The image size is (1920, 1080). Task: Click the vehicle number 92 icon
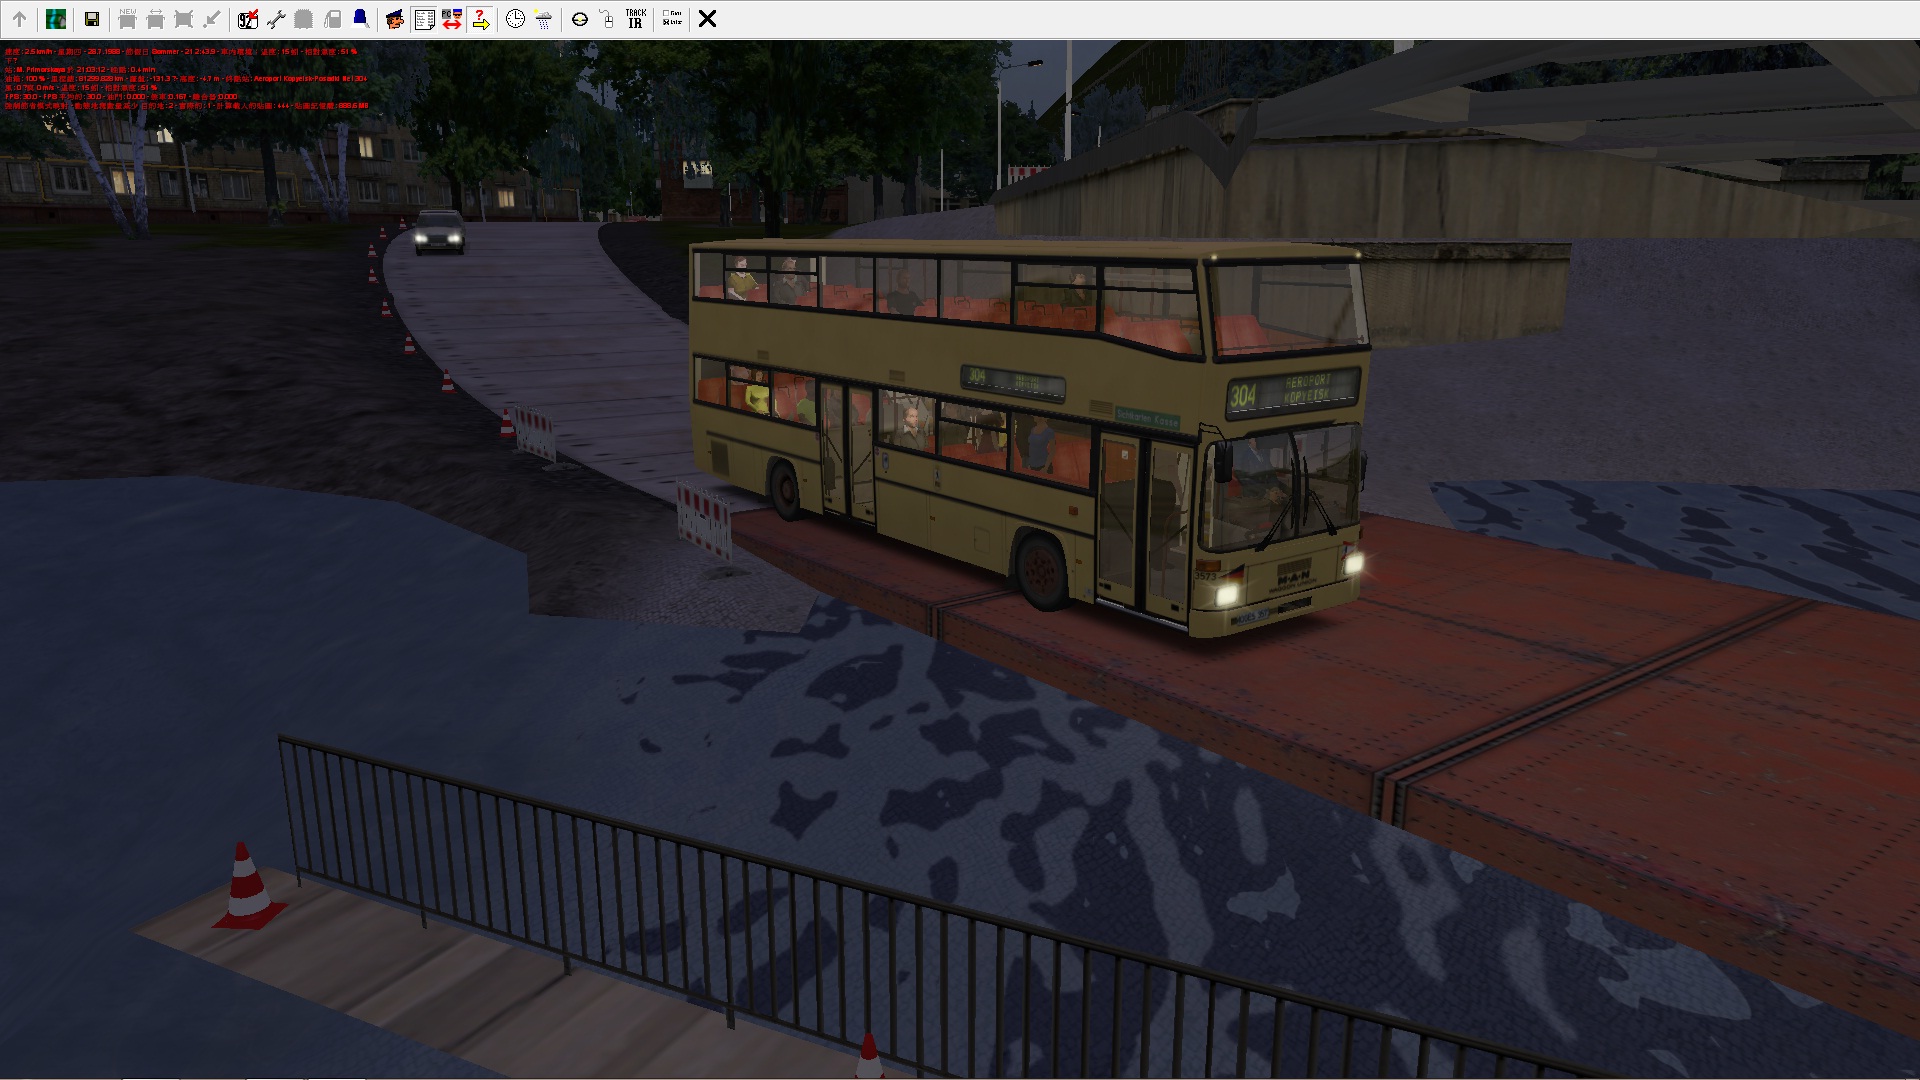click(x=247, y=19)
